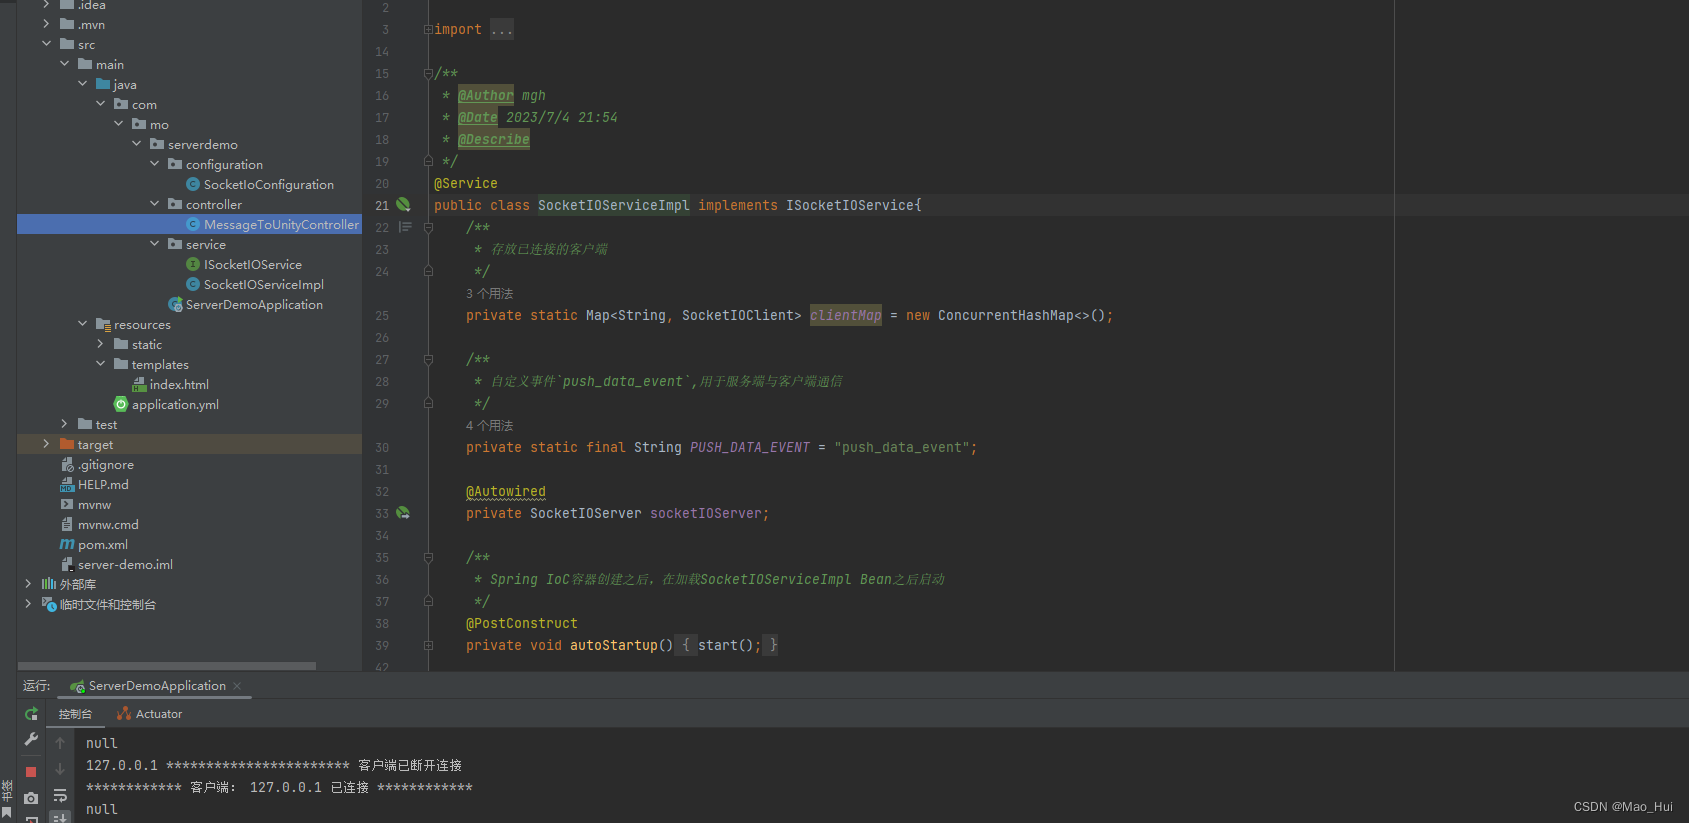Stop the running application with the red square

(x=31, y=772)
